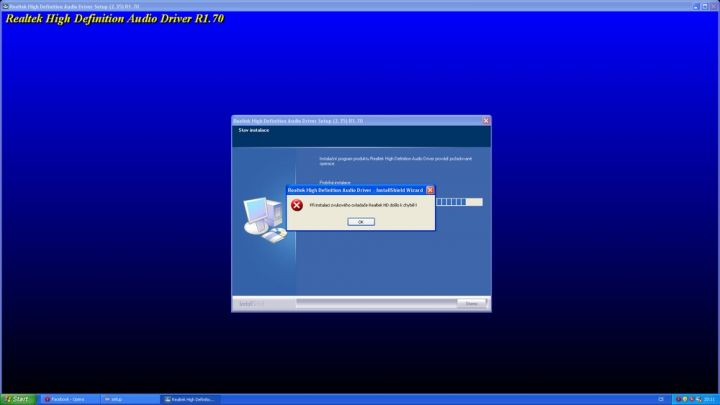
Task: Close the InstallShield Wizard error dialog
Action: click(x=430, y=190)
